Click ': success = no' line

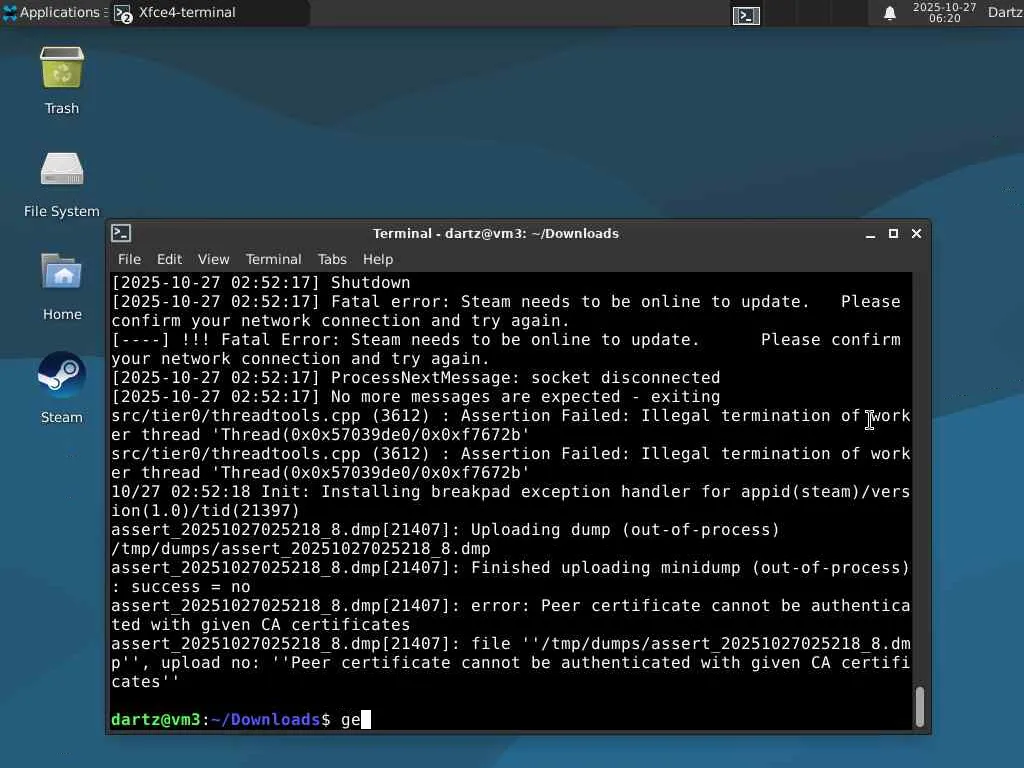point(180,586)
